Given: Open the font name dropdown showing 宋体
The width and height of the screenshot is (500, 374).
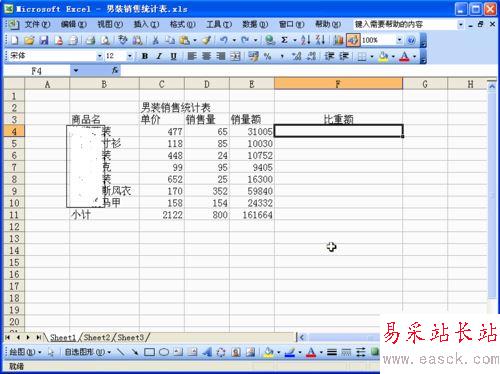Looking at the screenshot, I should click(x=99, y=56).
